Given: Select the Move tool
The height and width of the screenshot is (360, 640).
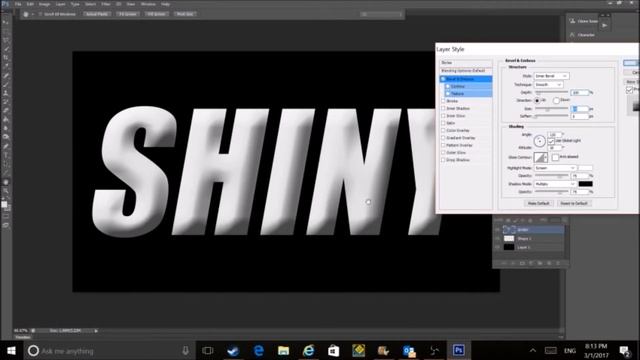Looking at the screenshot, I should 6,21.
